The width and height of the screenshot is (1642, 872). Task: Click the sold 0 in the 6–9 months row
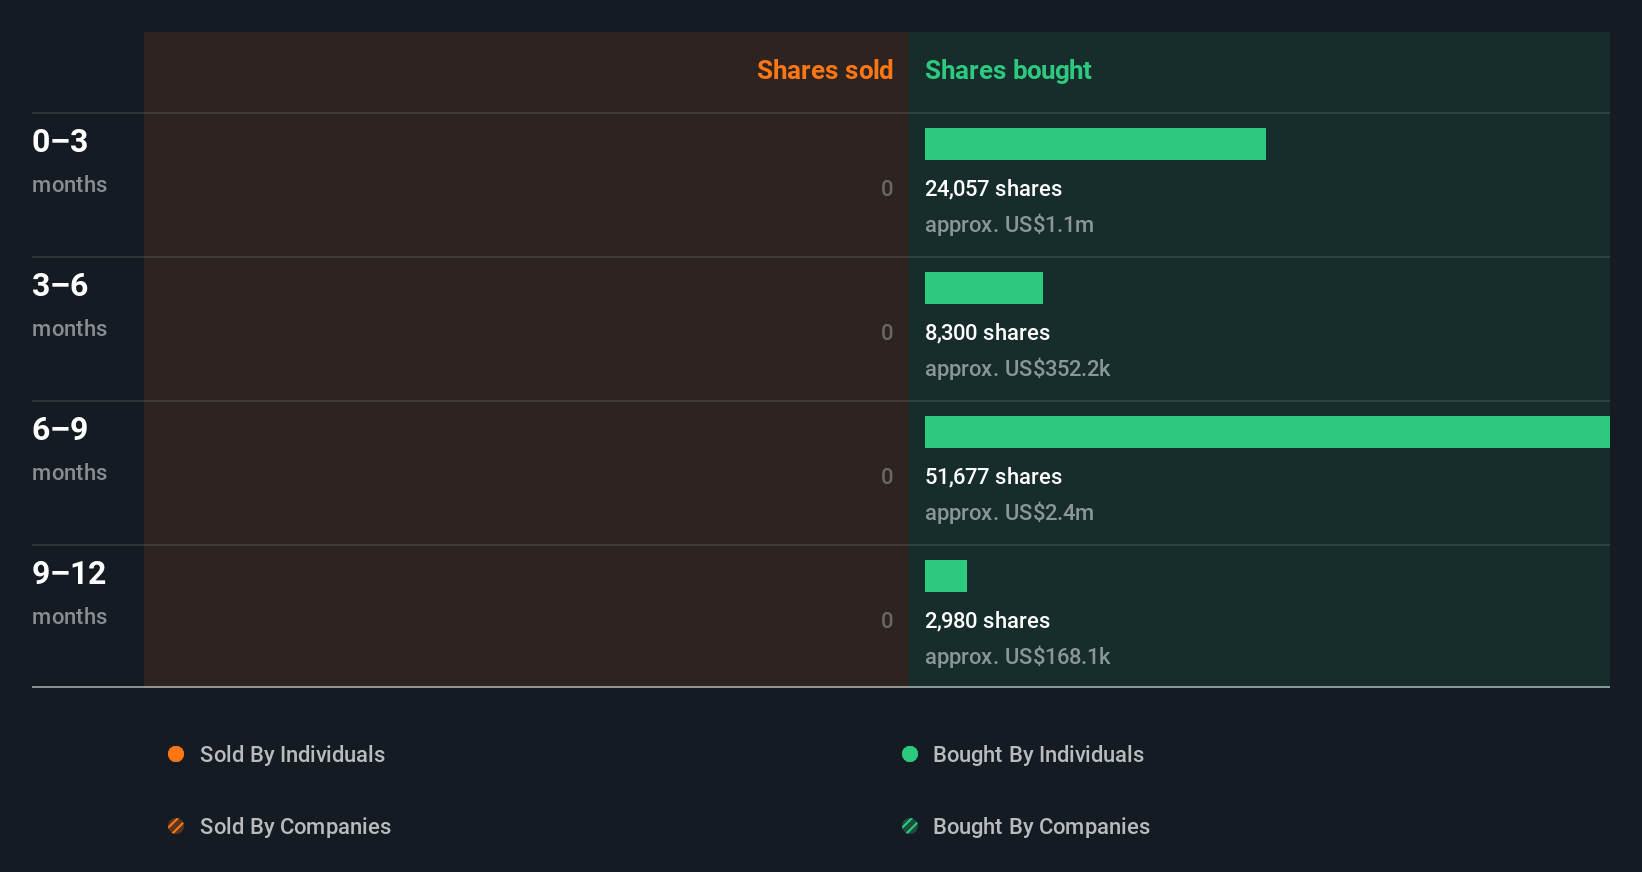(887, 476)
